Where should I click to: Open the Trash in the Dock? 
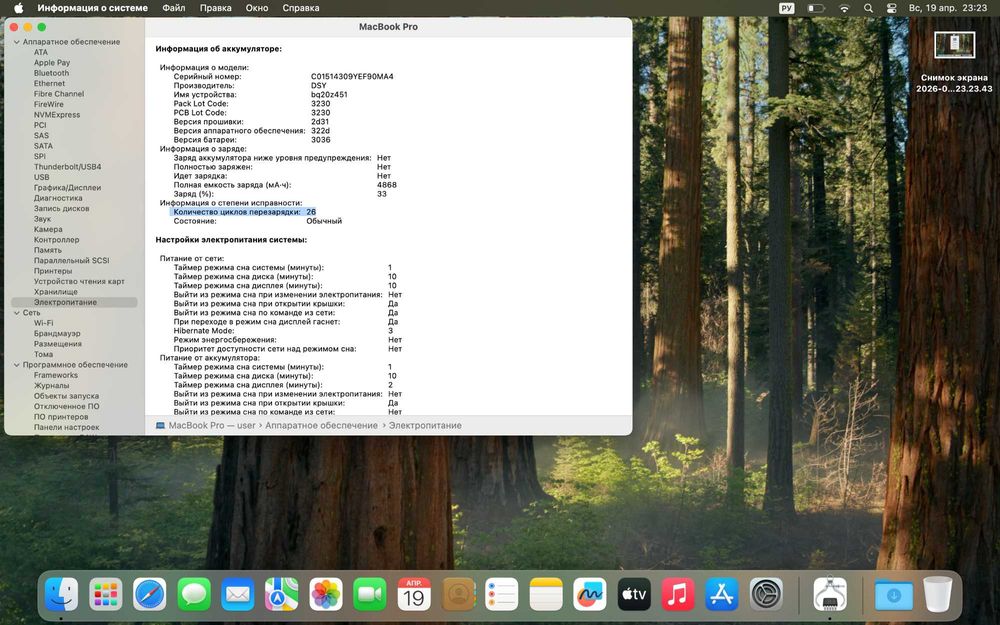(x=938, y=594)
